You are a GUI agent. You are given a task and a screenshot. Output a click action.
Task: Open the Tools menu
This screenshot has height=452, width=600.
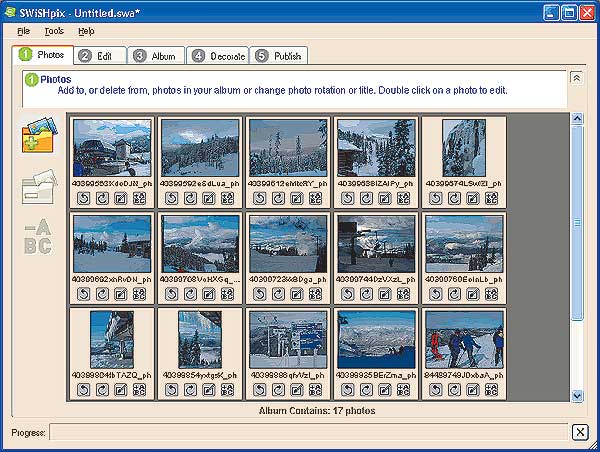point(54,32)
